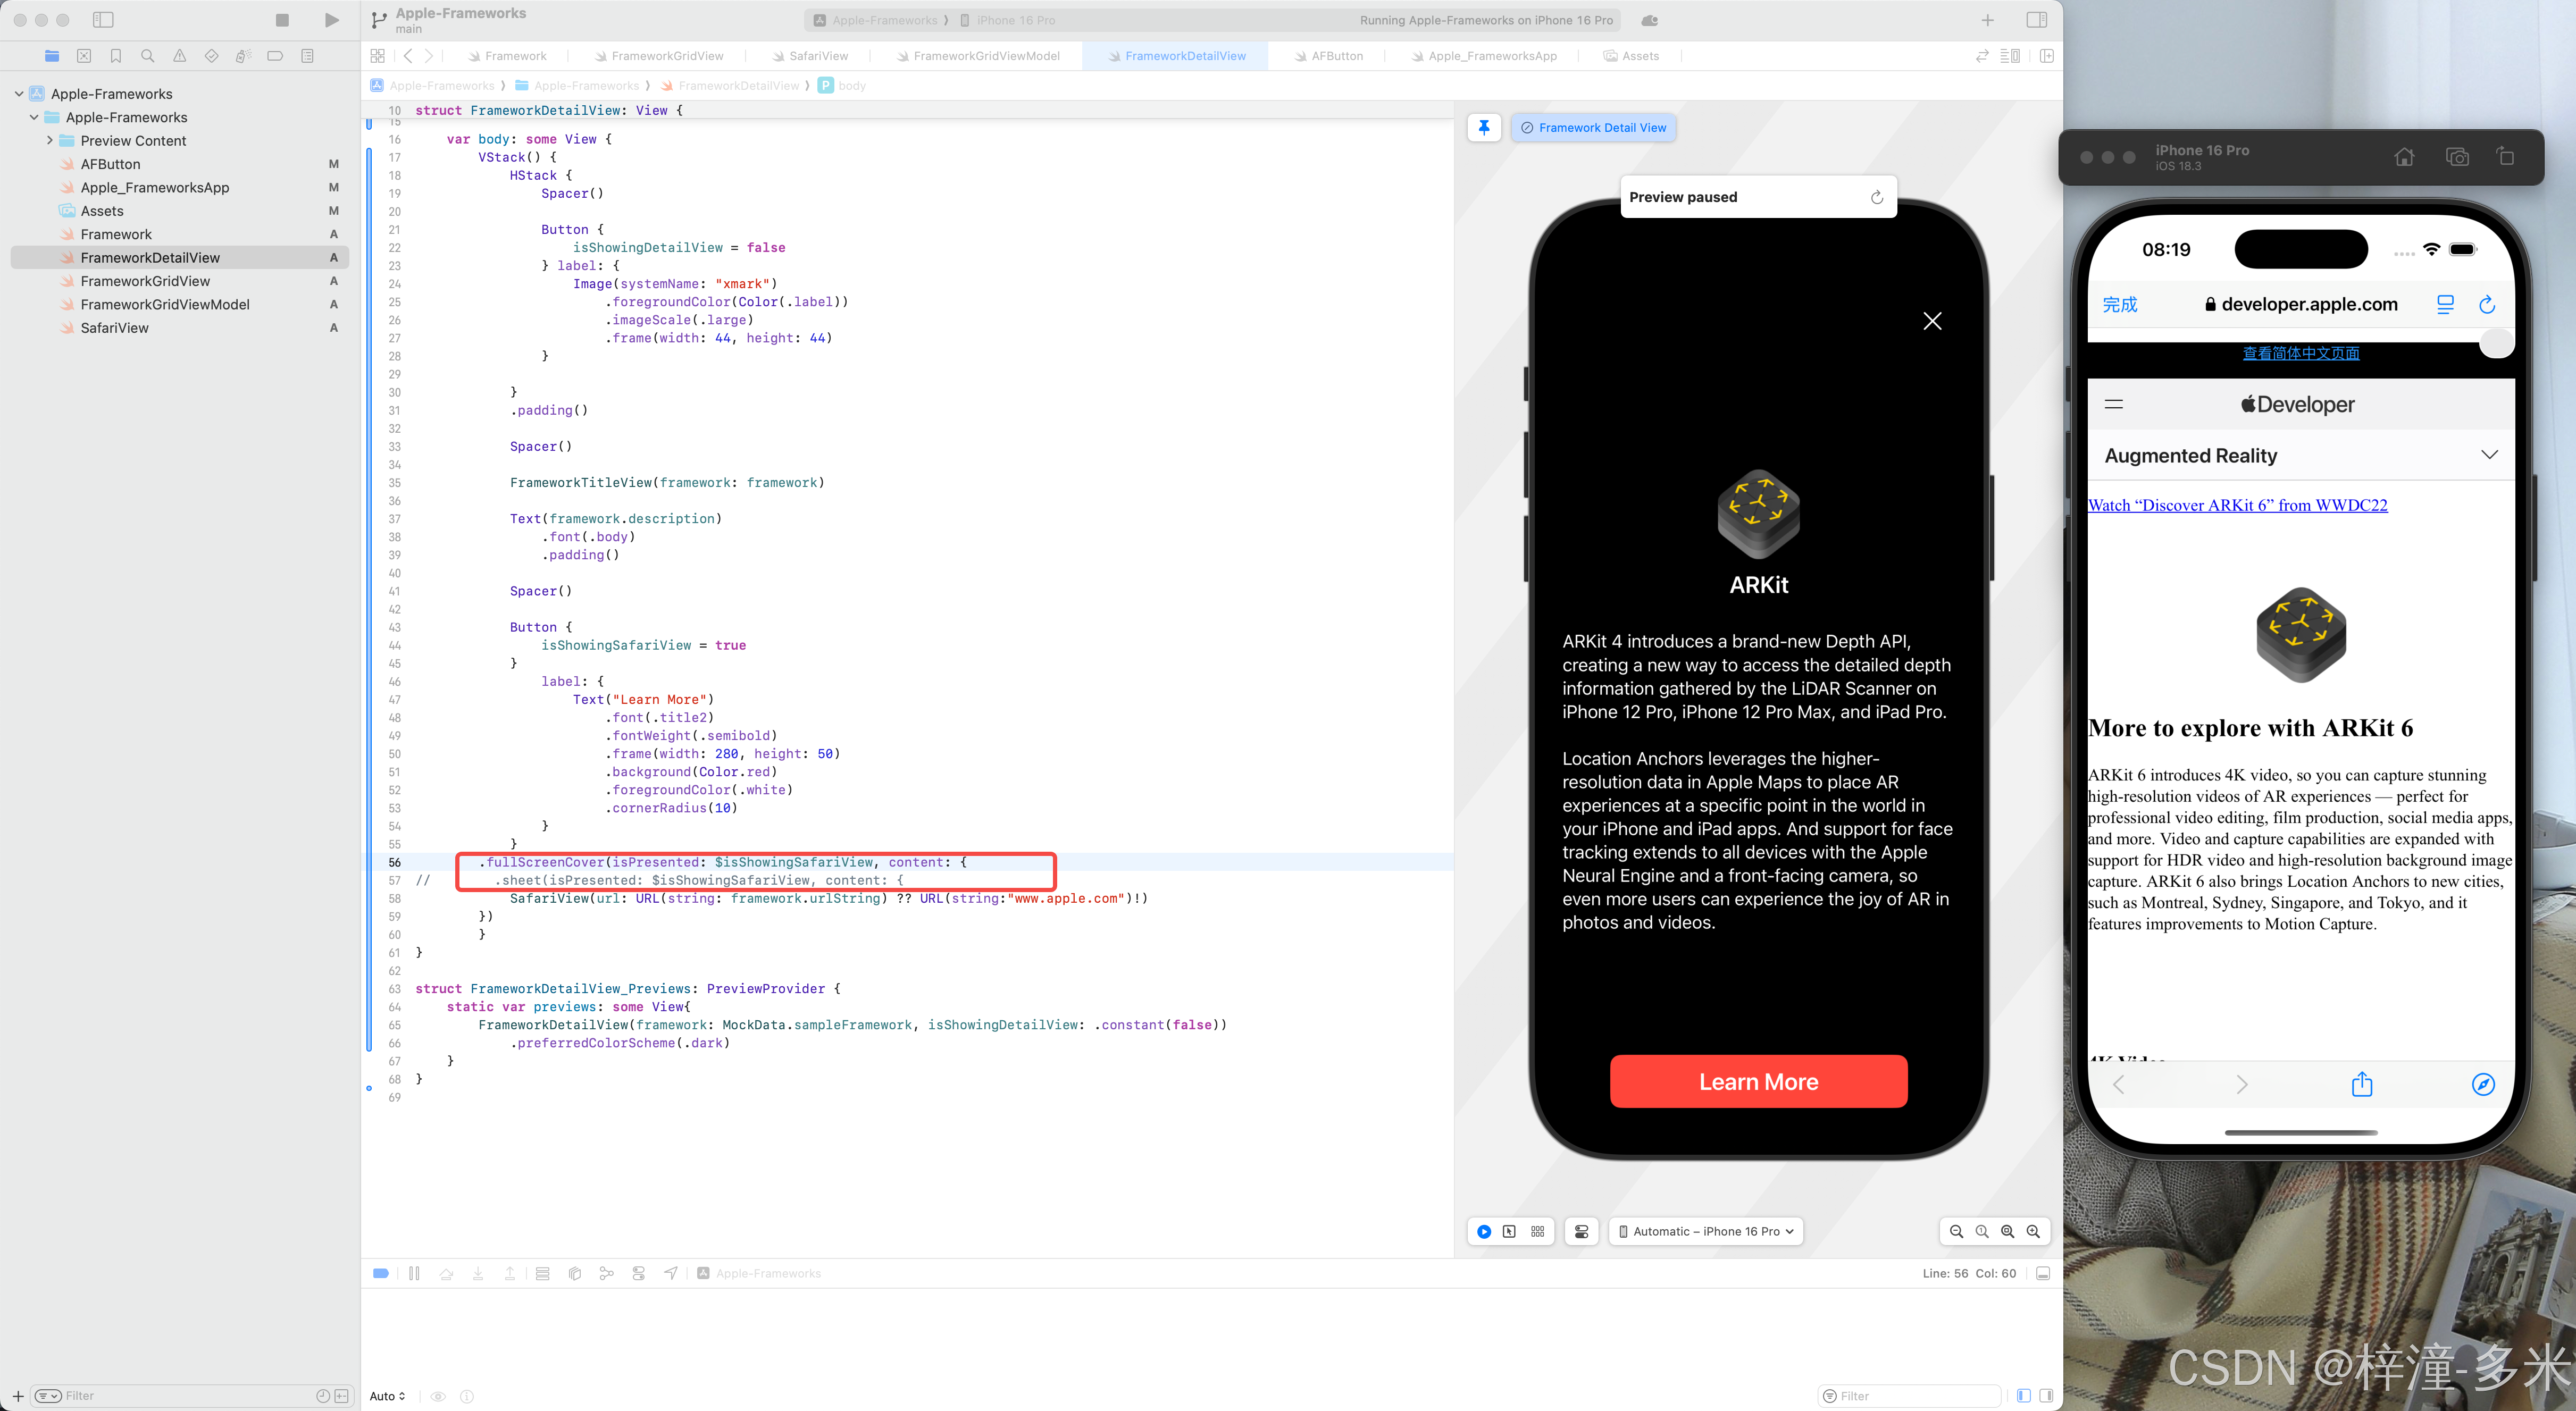2576x1411 pixels.
Task: Expand the Augmented Reality menu chevron in Safari
Action: pyautogui.click(x=2489, y=455)
